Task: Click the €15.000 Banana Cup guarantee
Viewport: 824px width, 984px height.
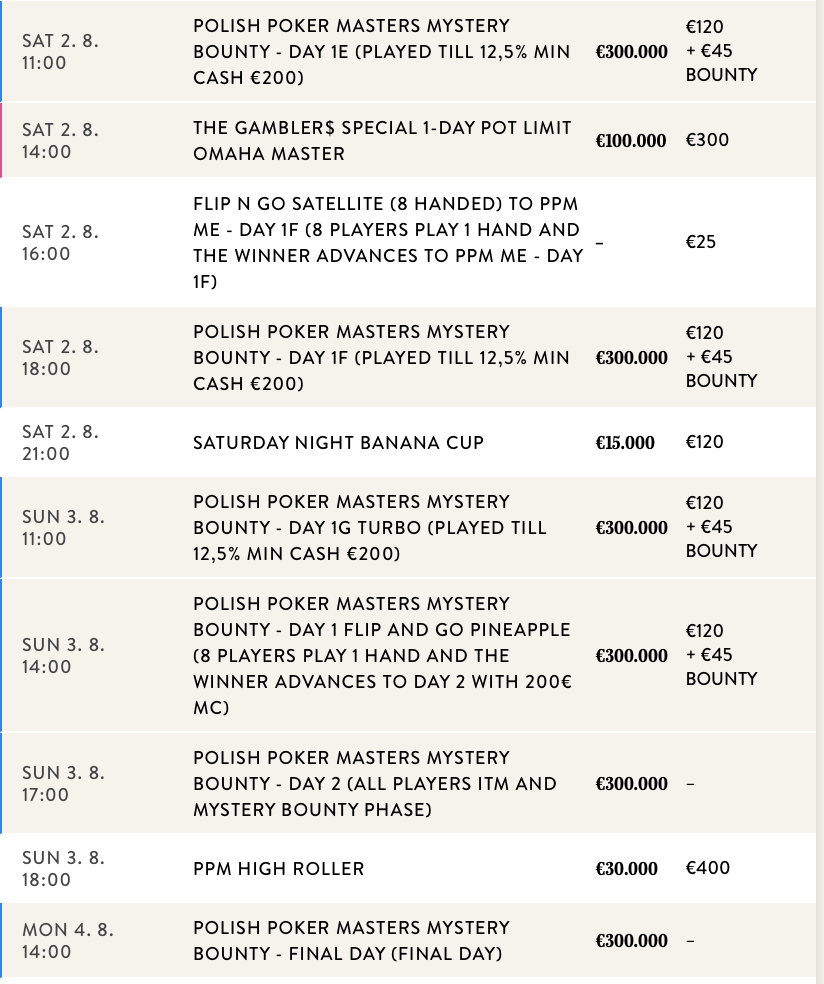Action: tap(625, 443)
